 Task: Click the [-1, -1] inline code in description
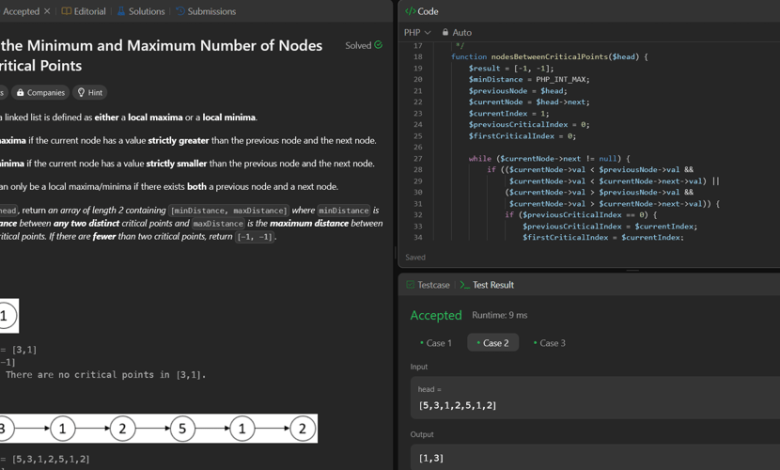[x=255, y=237]
